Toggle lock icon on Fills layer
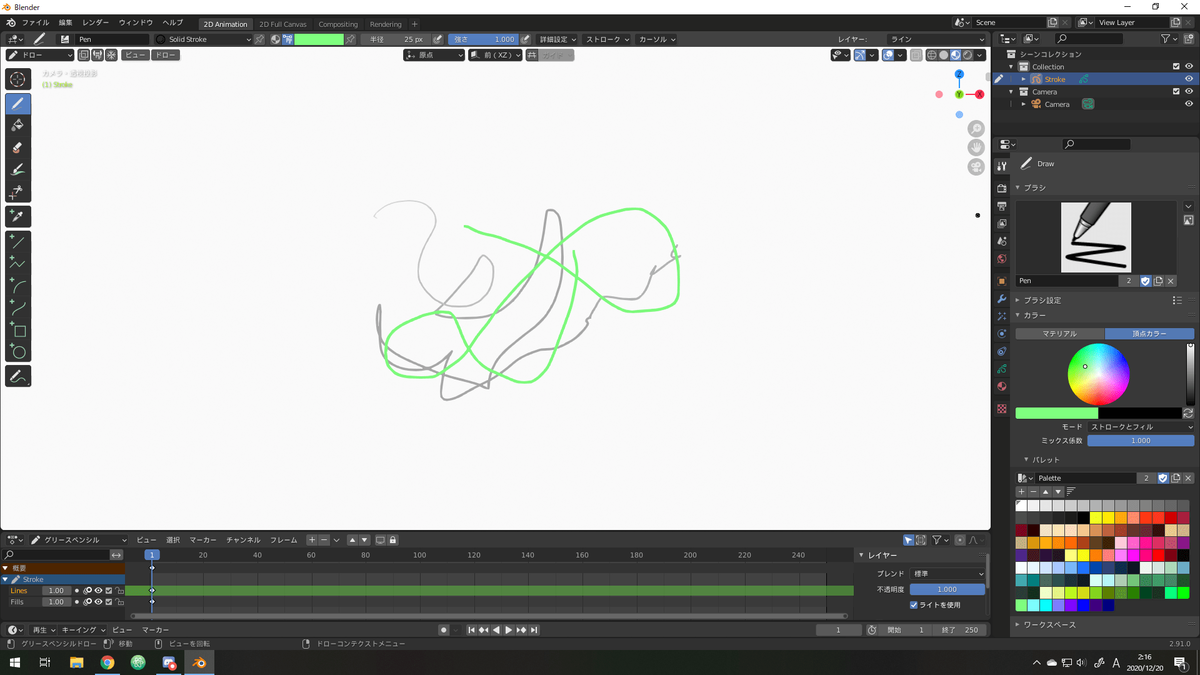1200x675 pixels. click(x=119, y=602)
